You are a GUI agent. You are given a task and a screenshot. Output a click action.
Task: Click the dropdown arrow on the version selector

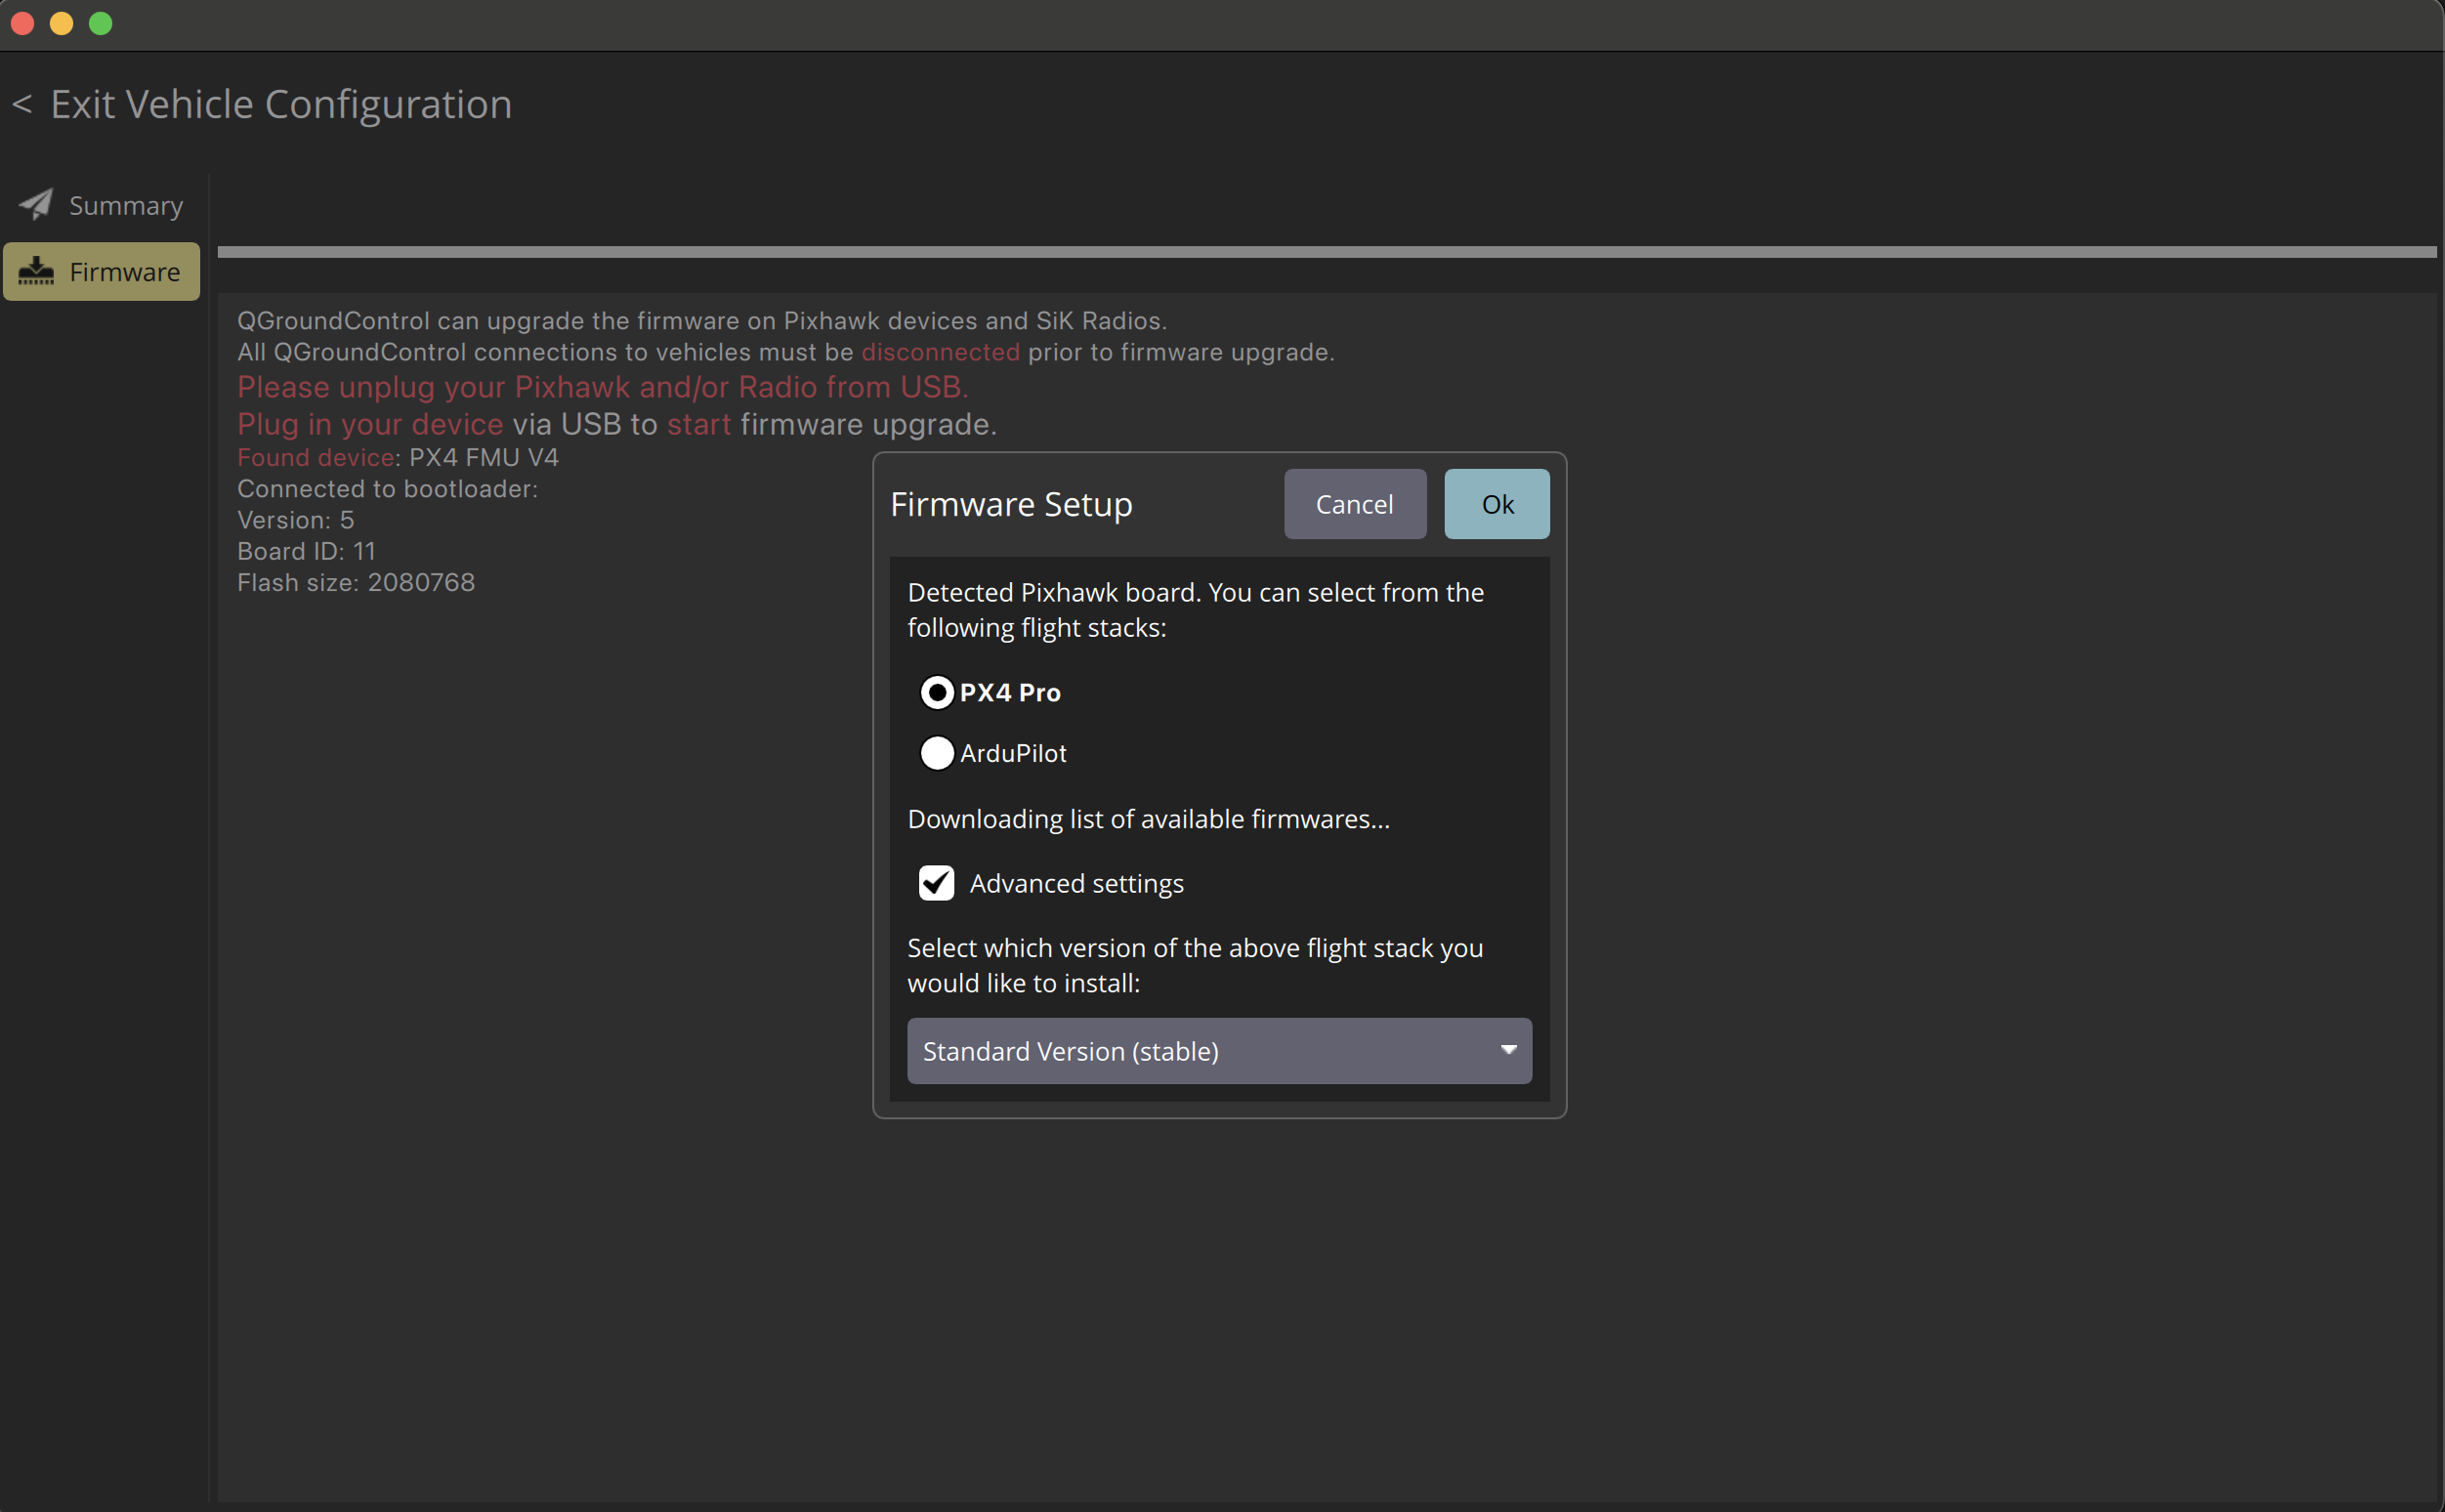pyautogui.click(x=1508, y=1050)
